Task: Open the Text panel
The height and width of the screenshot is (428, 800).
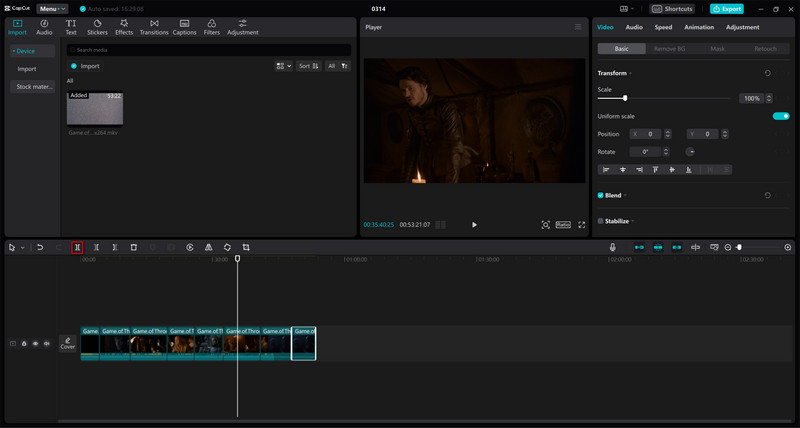Action: point(71,28)
